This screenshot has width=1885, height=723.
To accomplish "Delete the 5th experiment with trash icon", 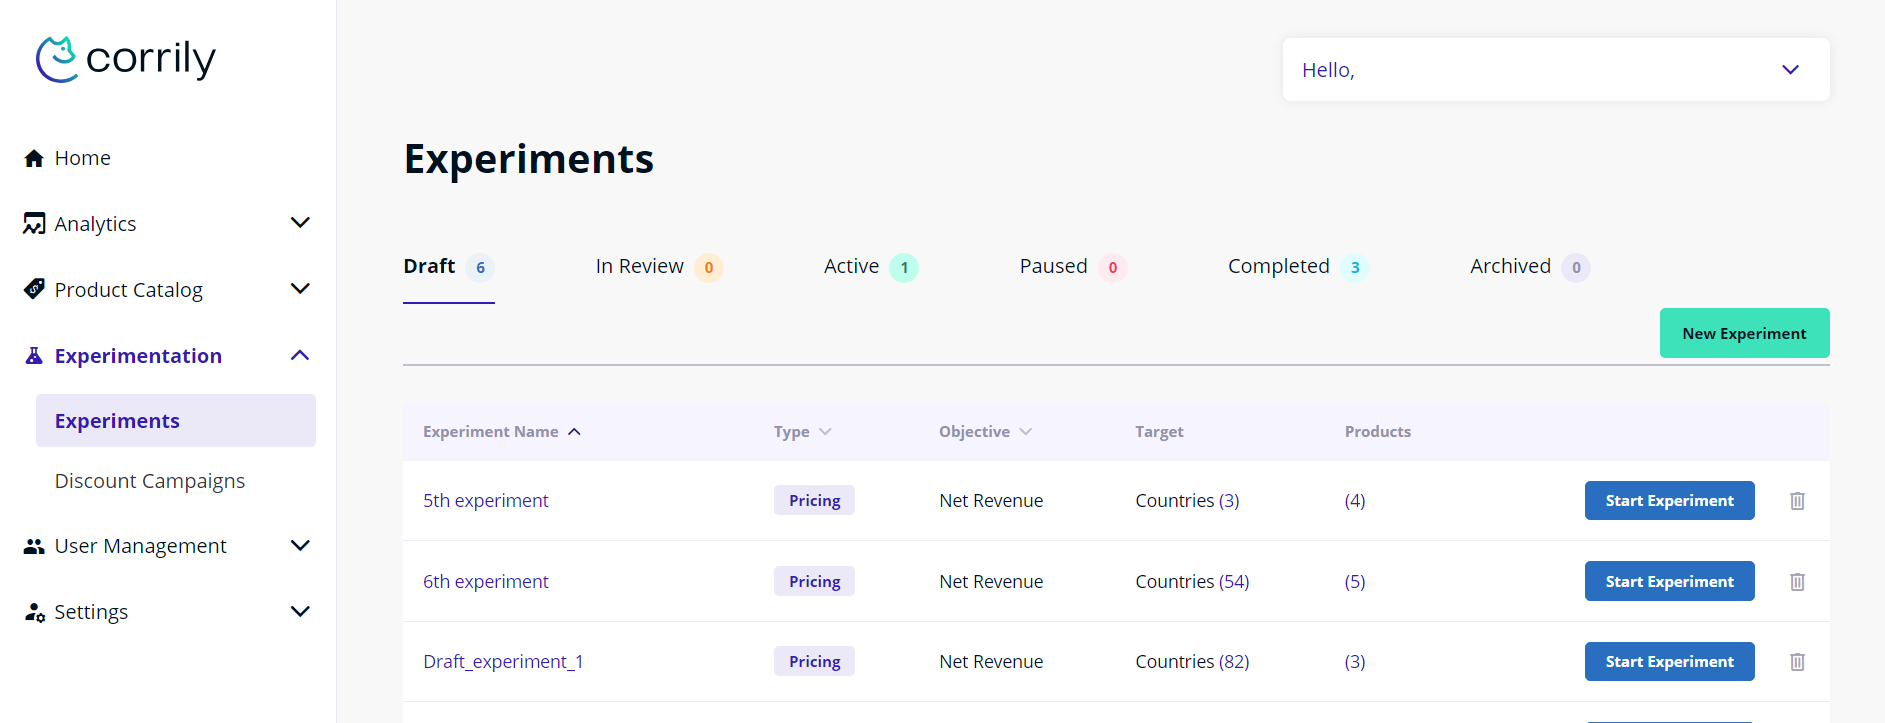I will [1797, 501].
